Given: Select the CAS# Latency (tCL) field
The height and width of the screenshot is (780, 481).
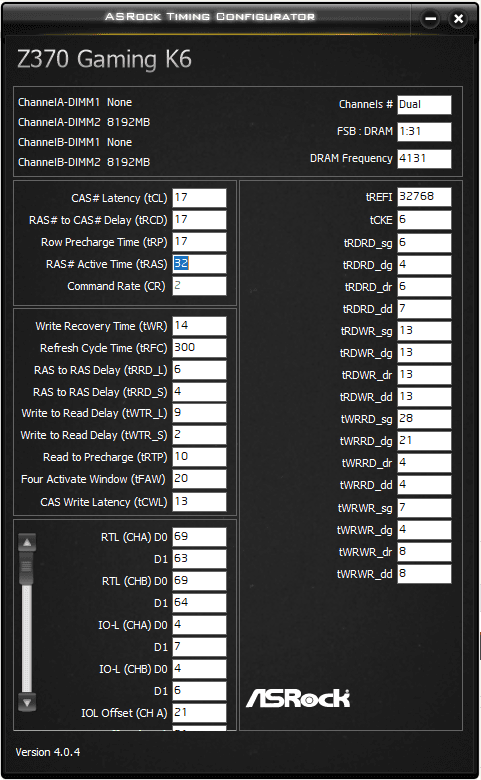Looking at the screenshot, I should (199, 197).
